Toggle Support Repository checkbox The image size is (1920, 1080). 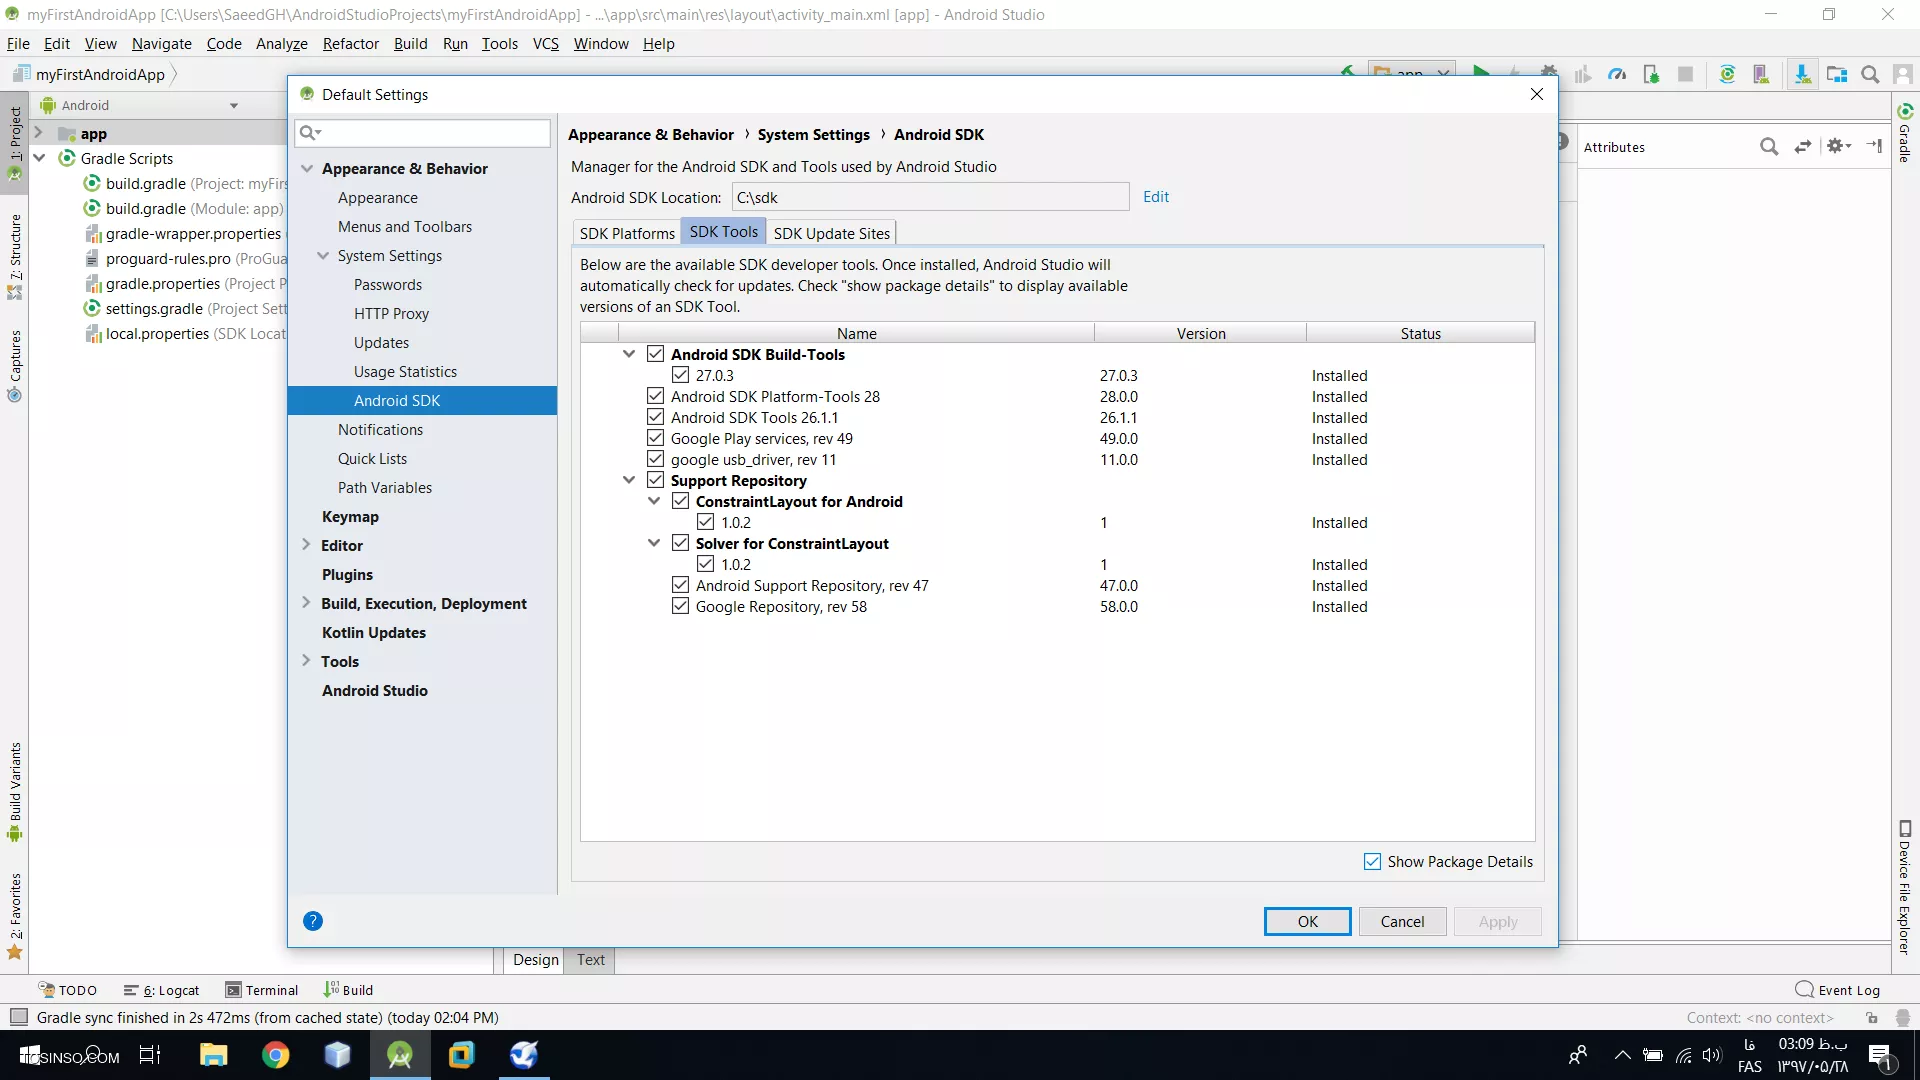click(655, 480)
